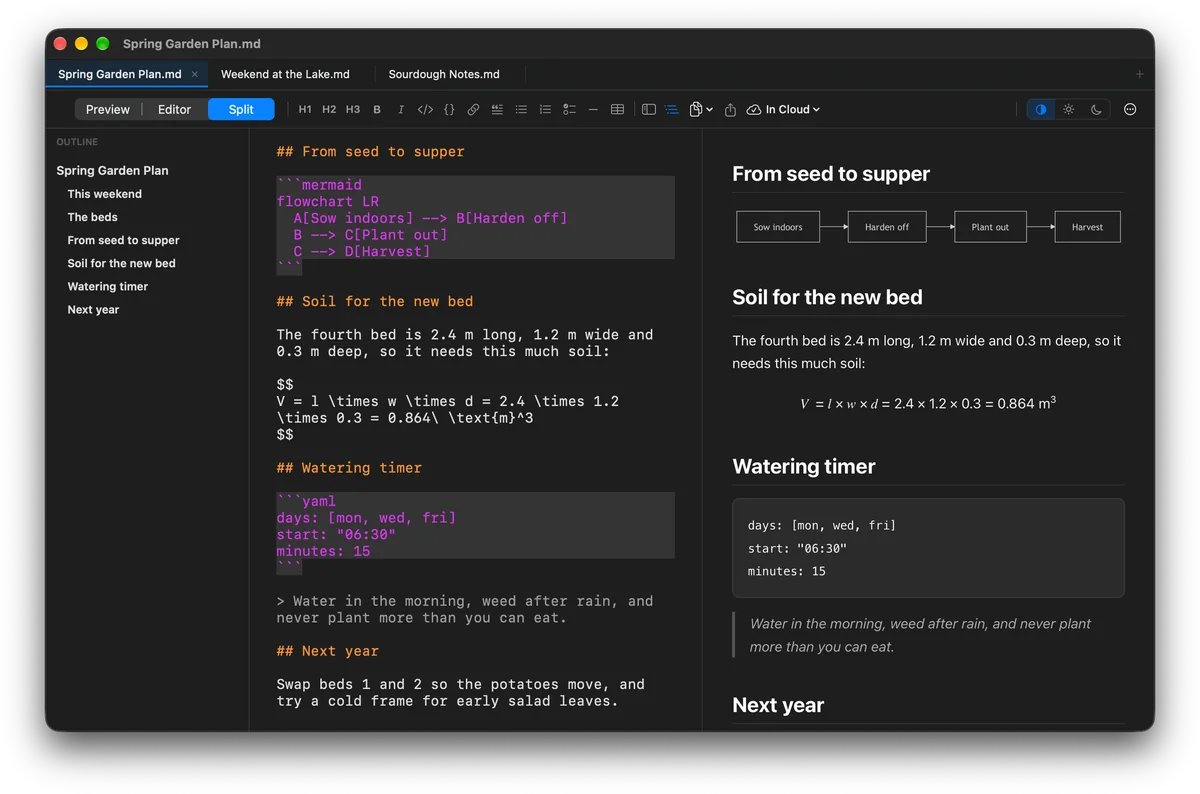Viewport: 1200px width, 794px height.
Task: Switch to Preview mode
Action: pyautogui.click(x=108, y=110)
